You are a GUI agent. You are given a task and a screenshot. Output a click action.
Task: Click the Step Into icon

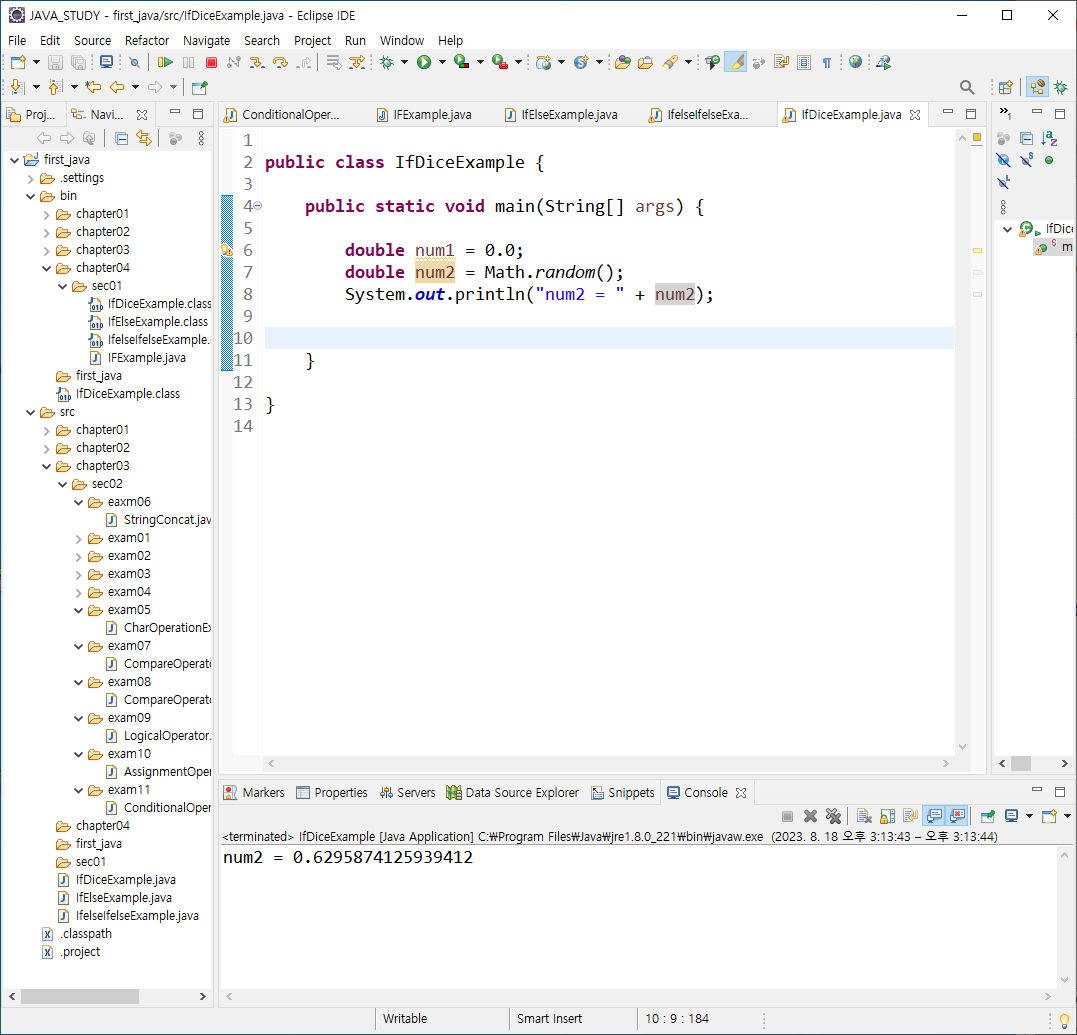pyautogui.click(x=257, y=62)
